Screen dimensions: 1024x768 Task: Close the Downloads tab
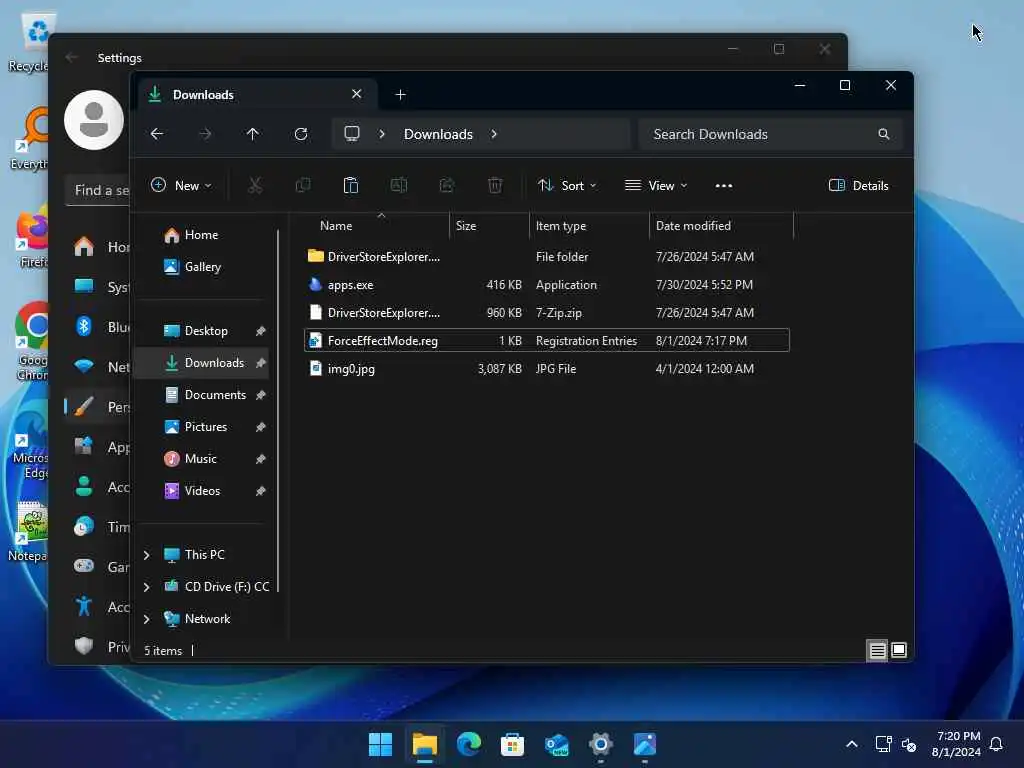click(357, 94)
